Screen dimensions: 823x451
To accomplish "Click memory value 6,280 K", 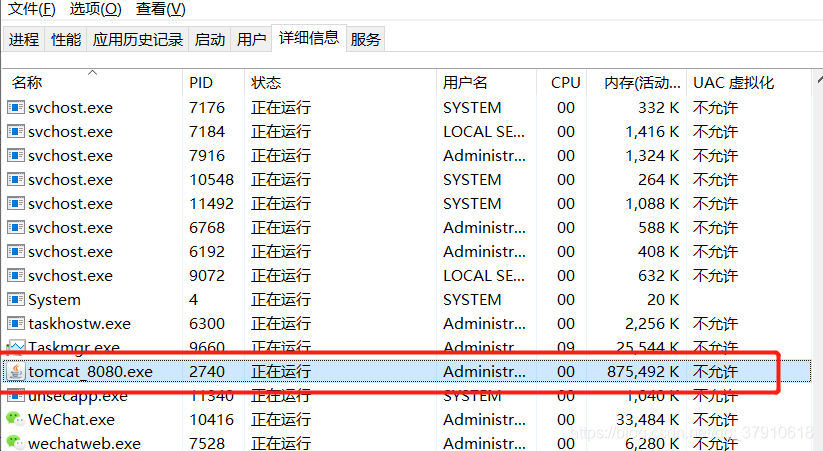I will 652,444.
